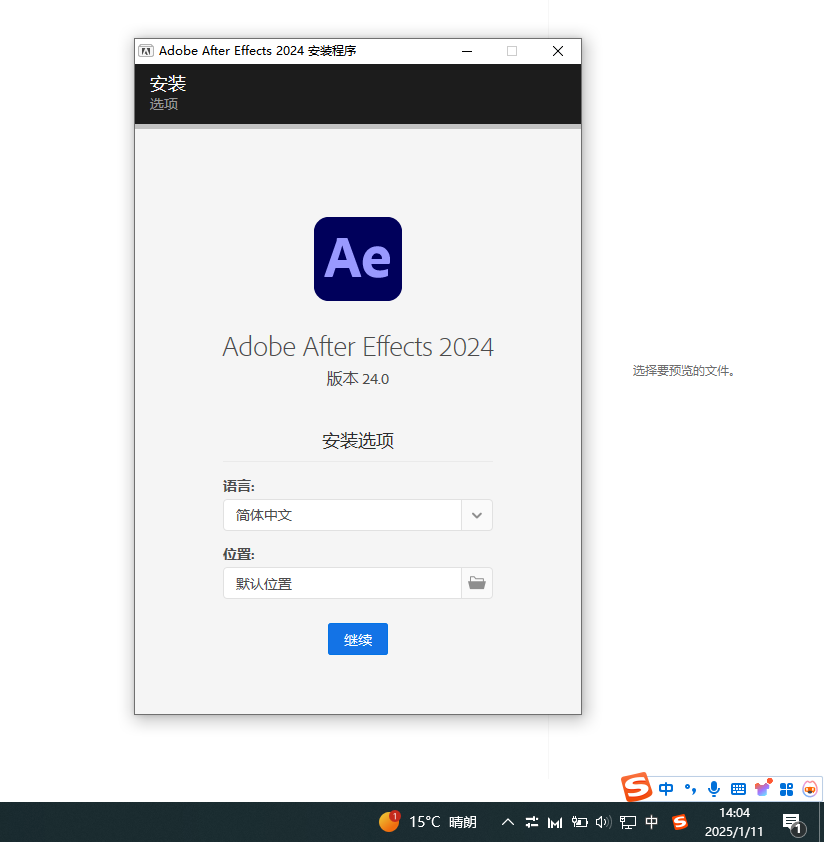824x842 pixels.
Task: Open notification center icon
Action: point(793,823)
